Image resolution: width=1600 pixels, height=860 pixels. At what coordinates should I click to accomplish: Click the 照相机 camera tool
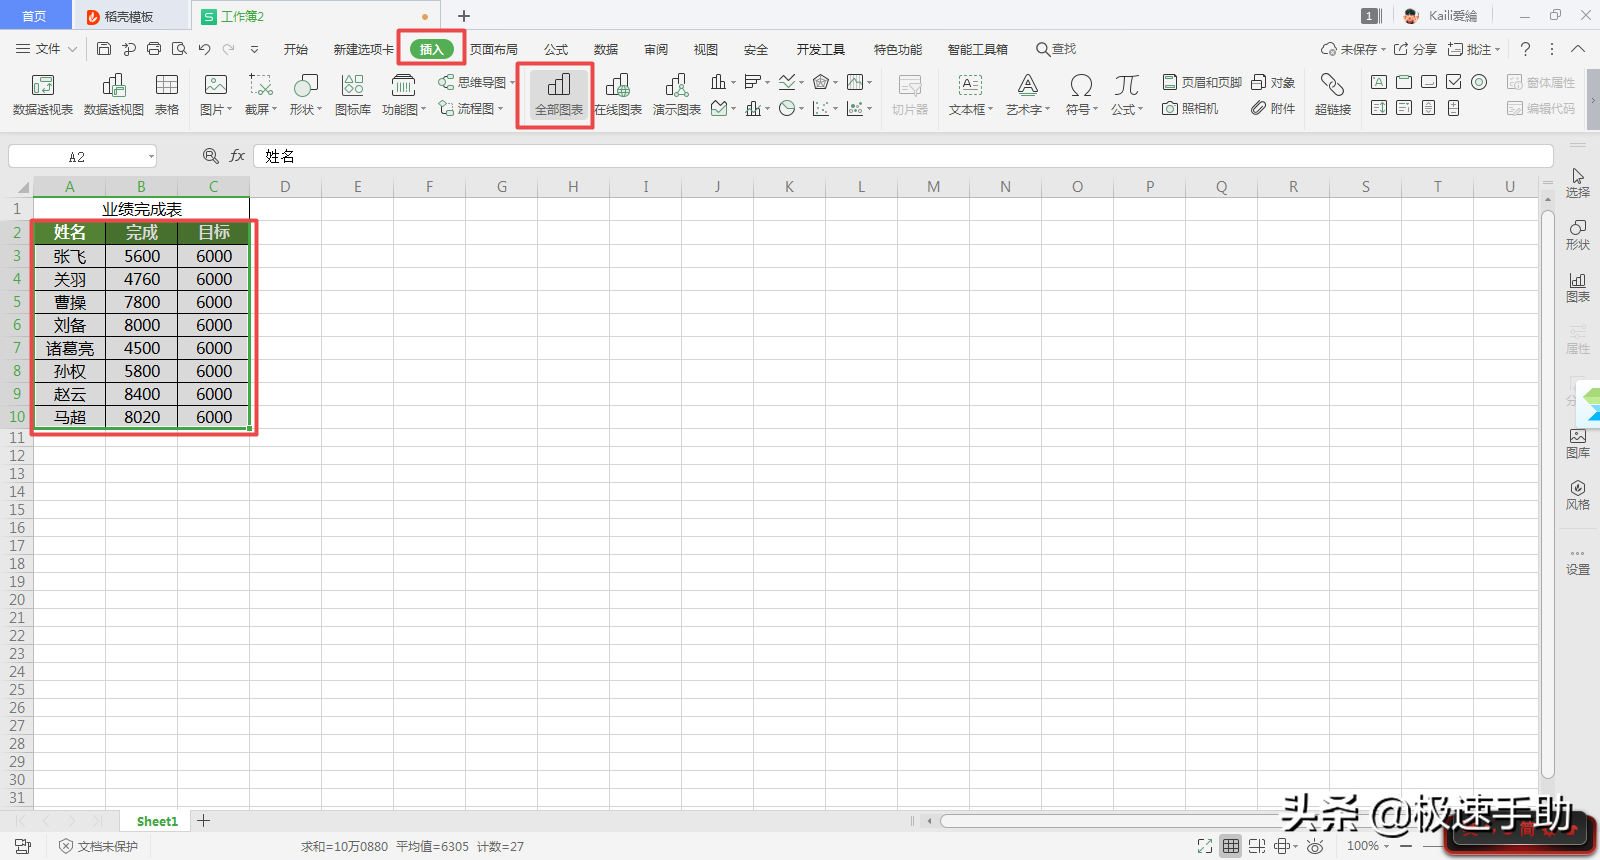point(1190,108)
